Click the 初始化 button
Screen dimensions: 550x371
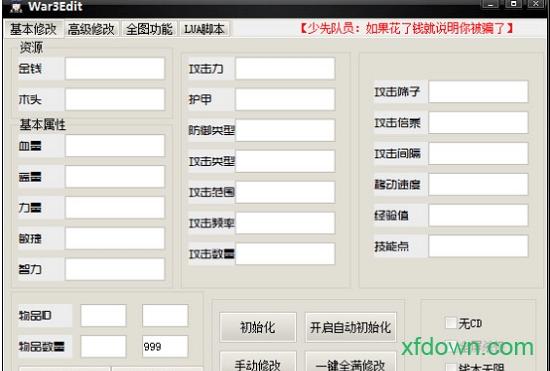(258, 327)
